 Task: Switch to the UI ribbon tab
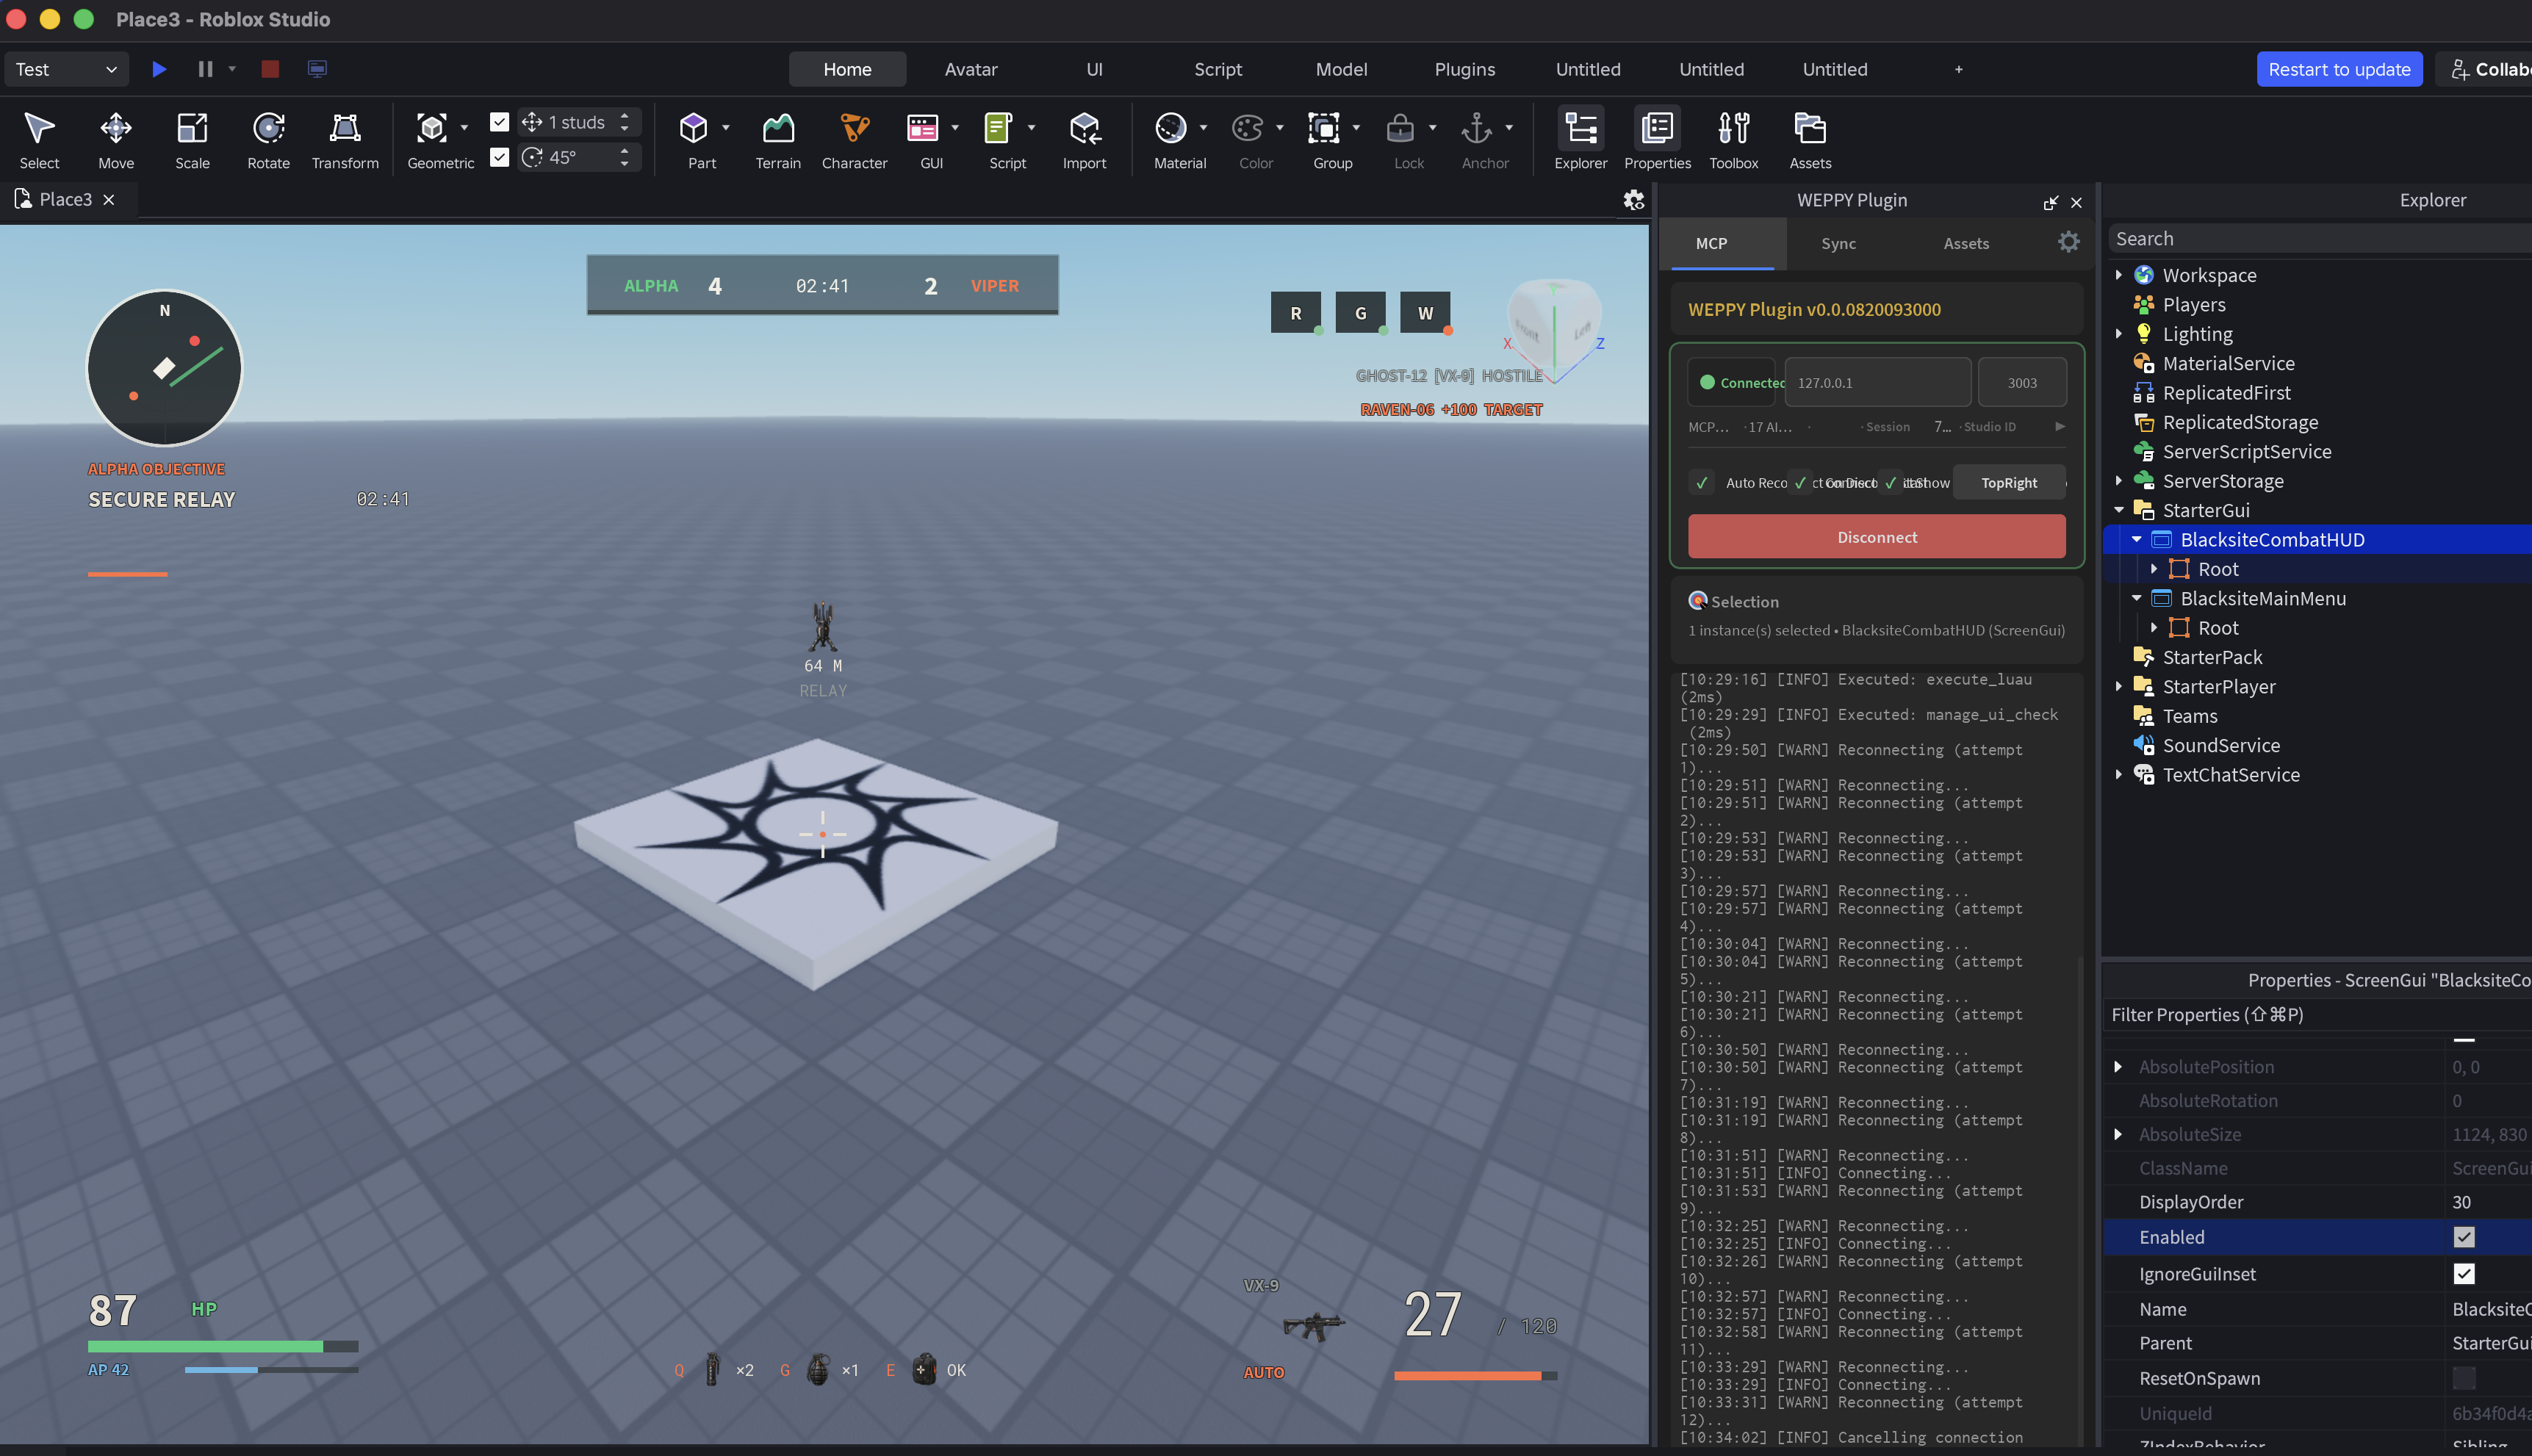tap(1094, 69)
